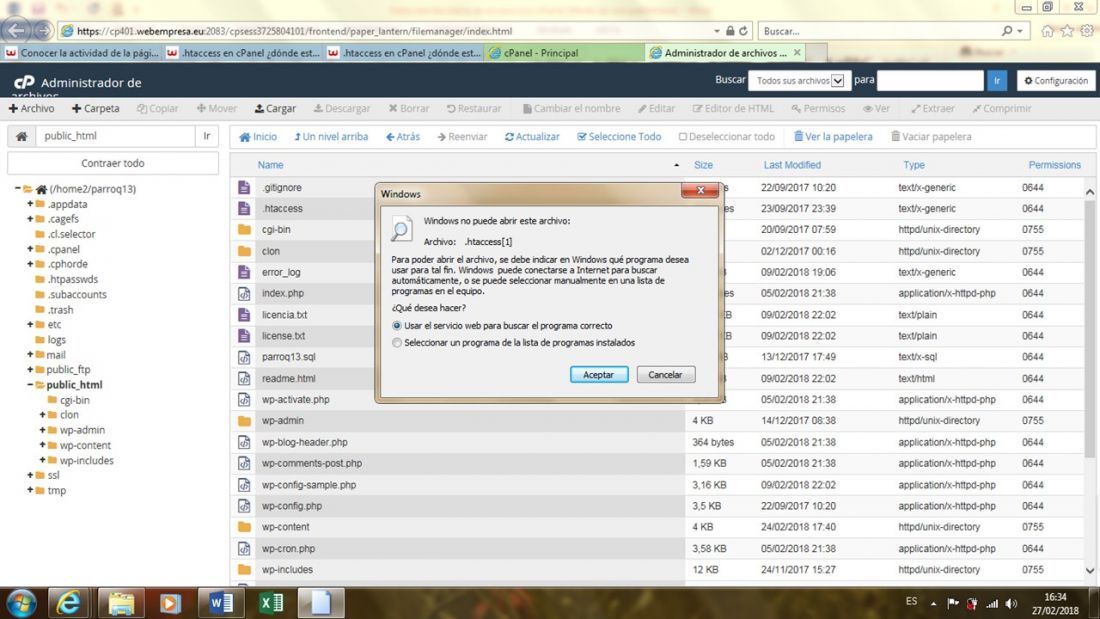Select 'Usar el servicio web' radio option
The height and width of the screenshot is (619, 1100).
[397, 326]
